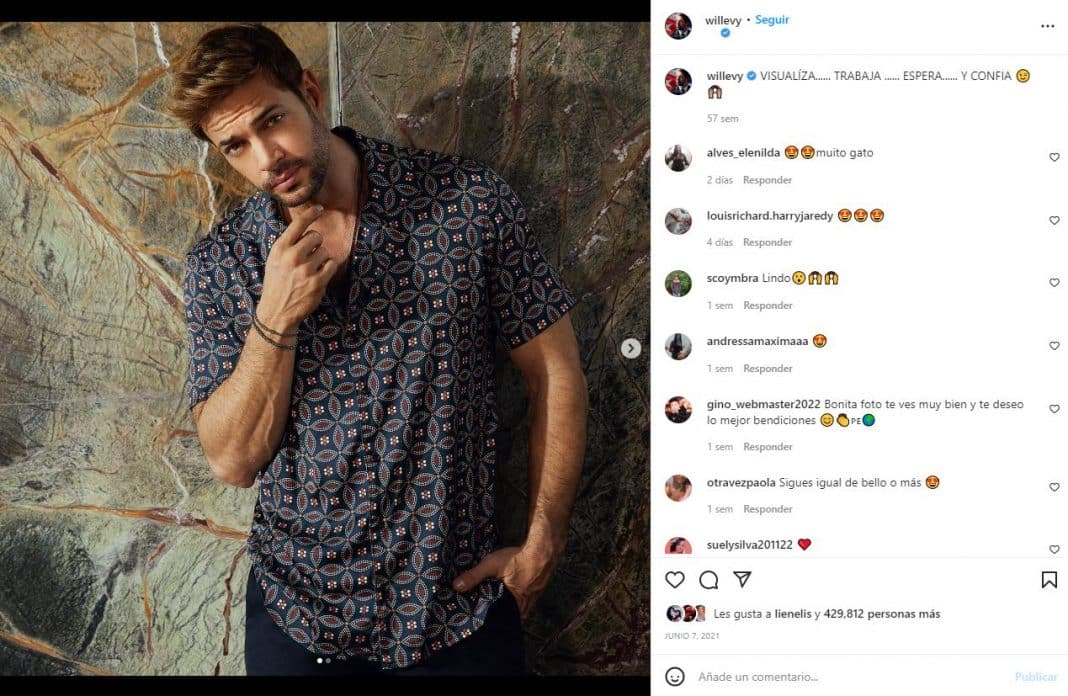Like andressamaximaaa's comment

point(1054,346)
